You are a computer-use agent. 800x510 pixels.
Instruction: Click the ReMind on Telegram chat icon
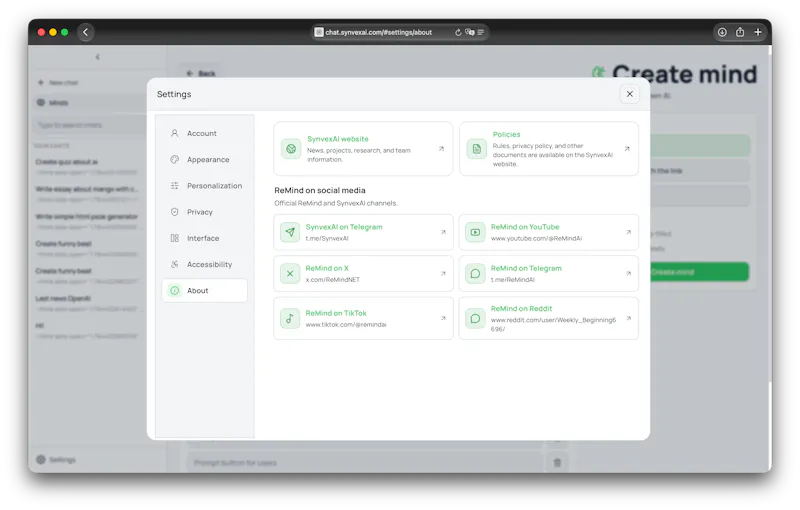point(475,273)
